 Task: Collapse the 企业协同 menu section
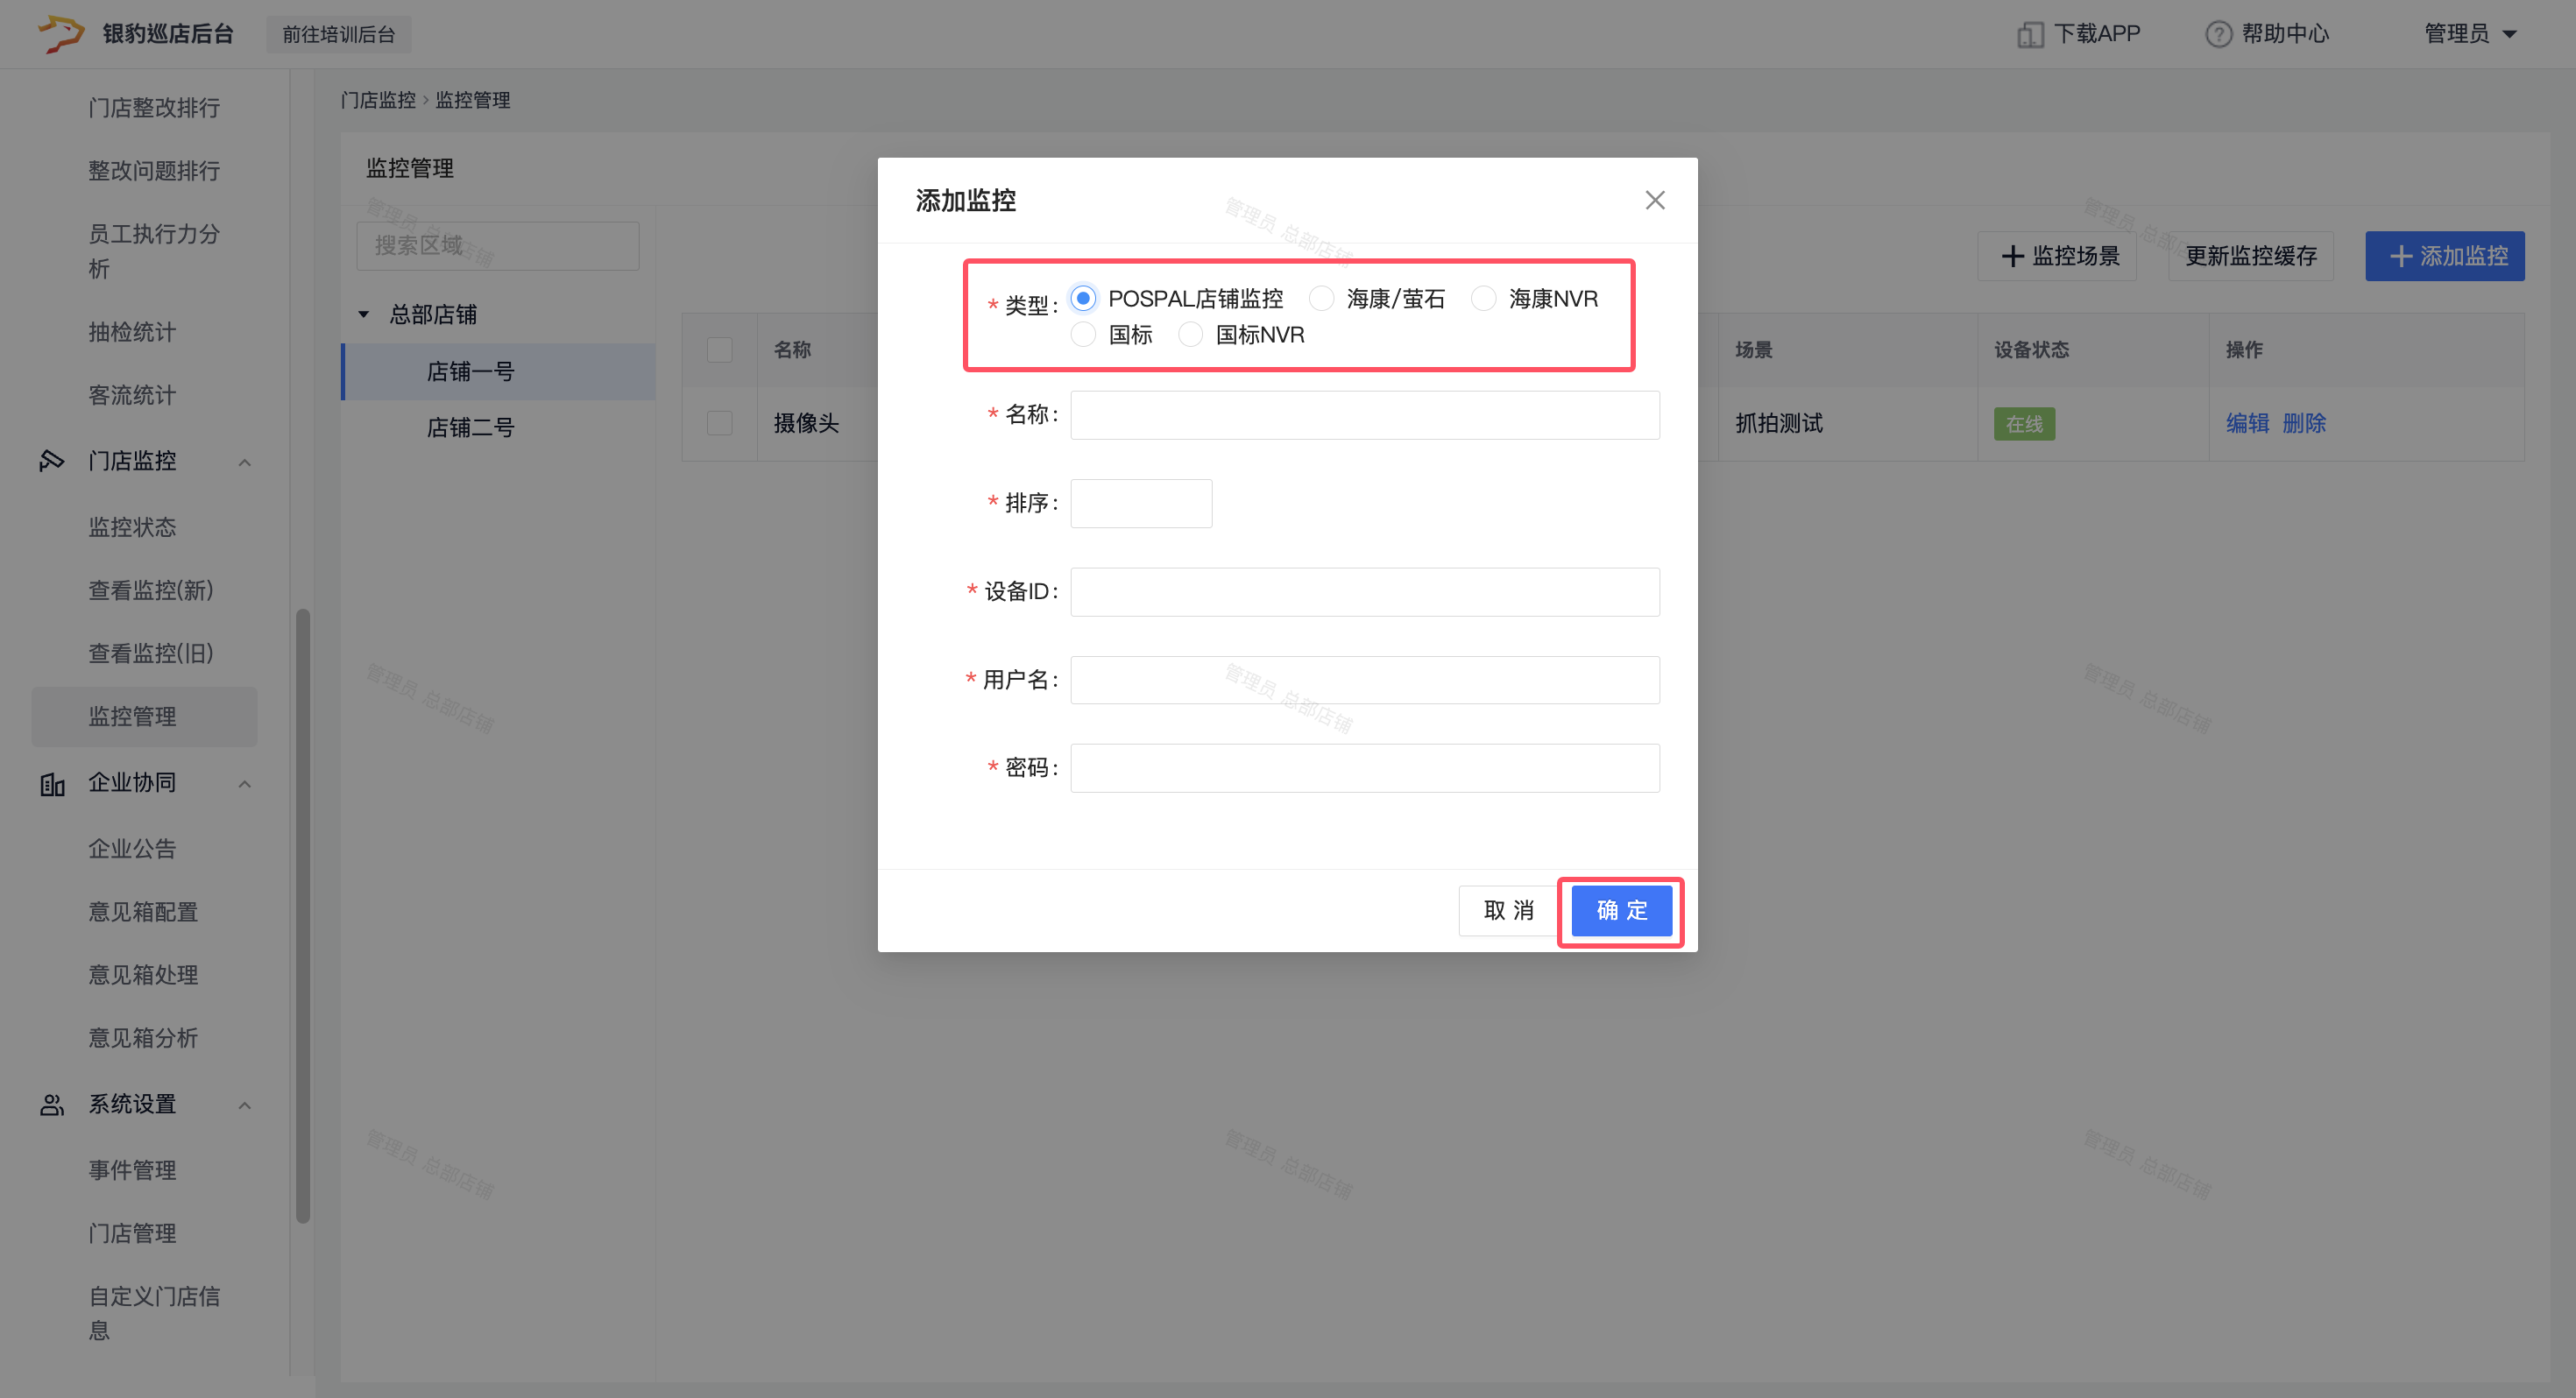click(x=245, y=783)
